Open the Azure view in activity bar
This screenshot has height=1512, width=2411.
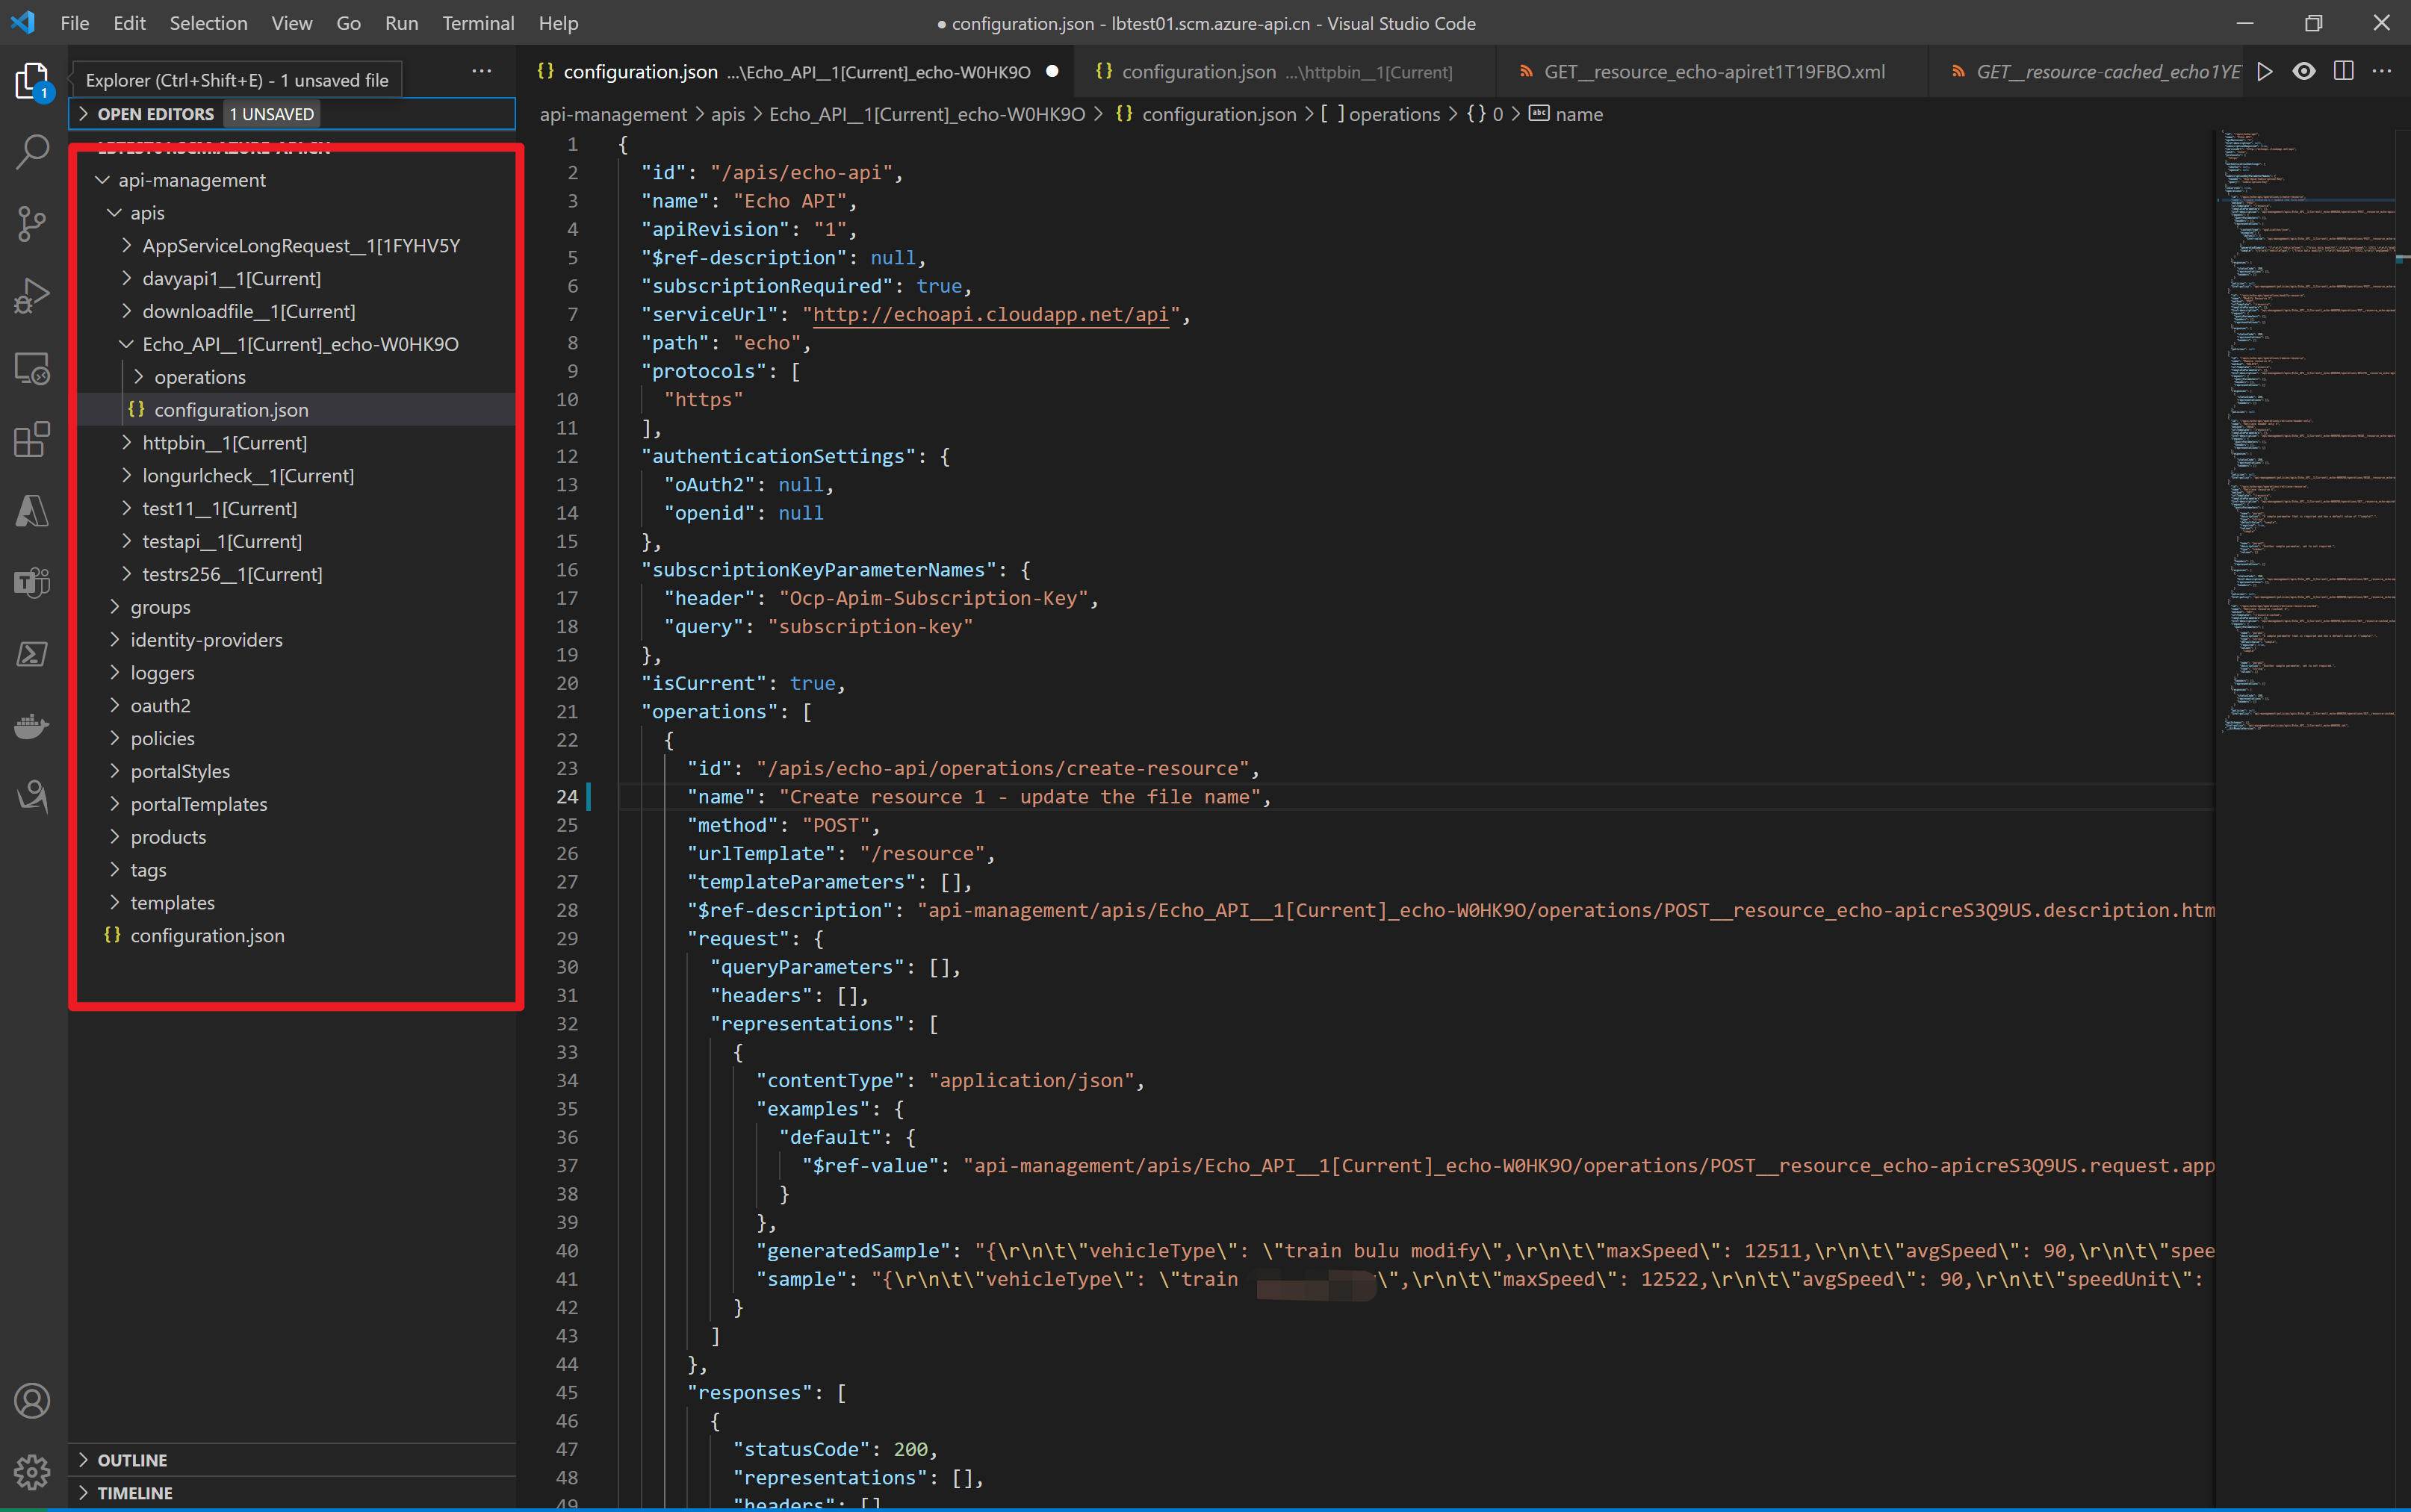tap(32, 511)
